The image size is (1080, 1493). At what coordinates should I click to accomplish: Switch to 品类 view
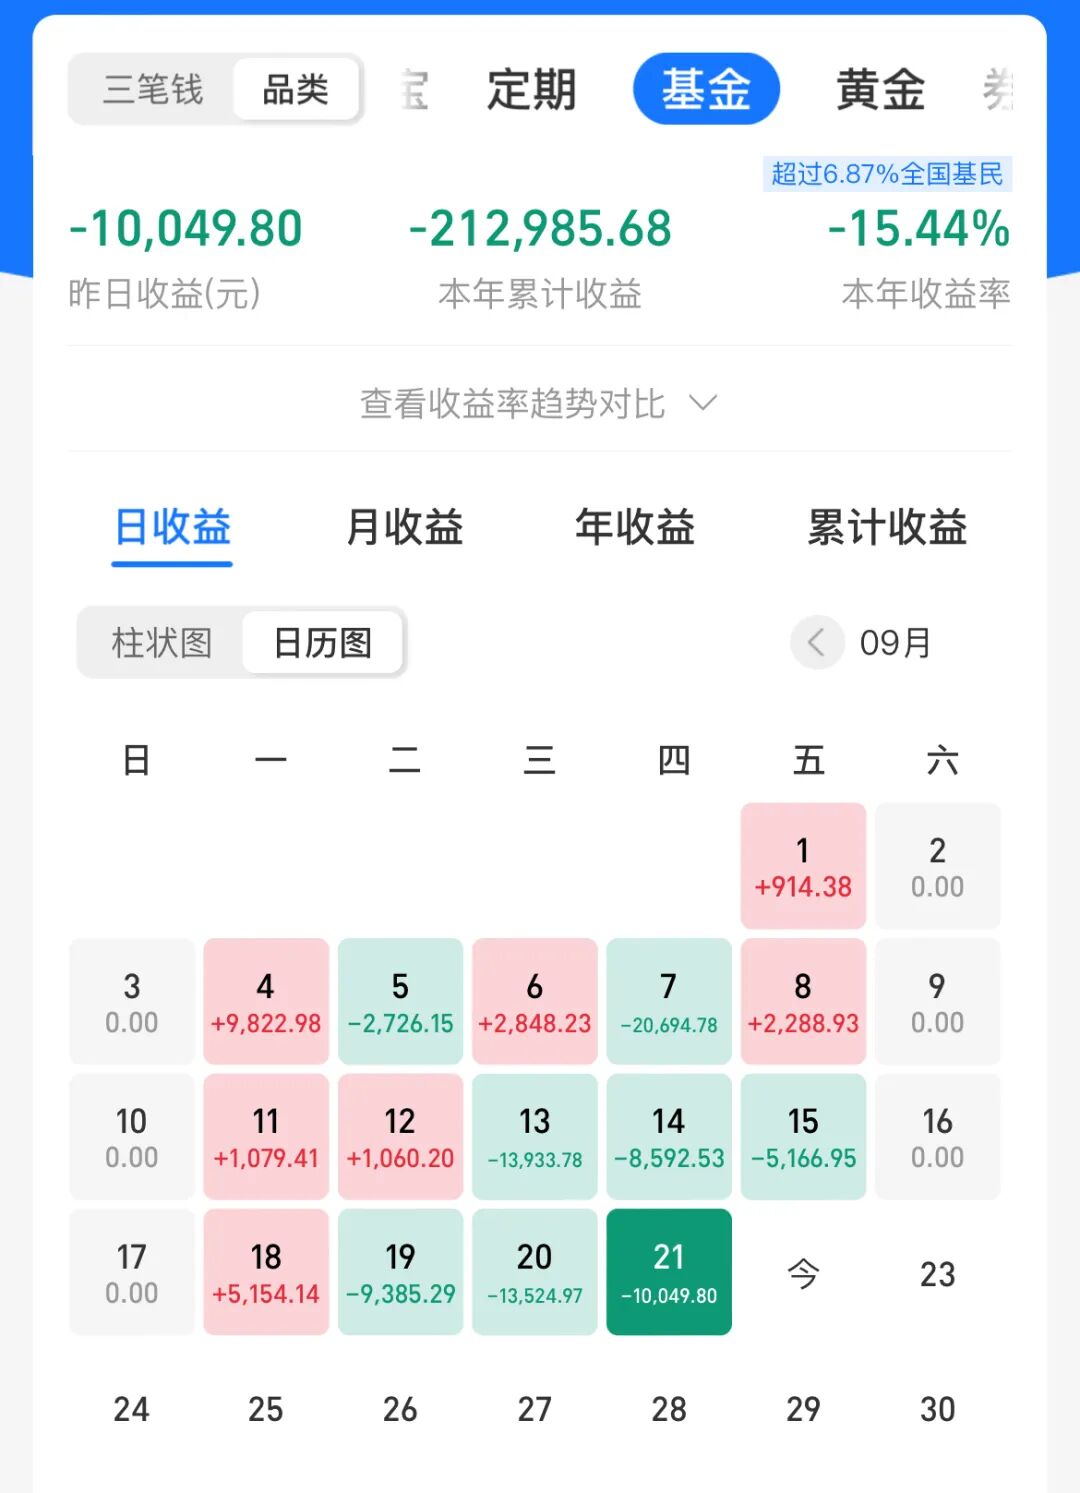pyautogui.click(x=296, y=90)
